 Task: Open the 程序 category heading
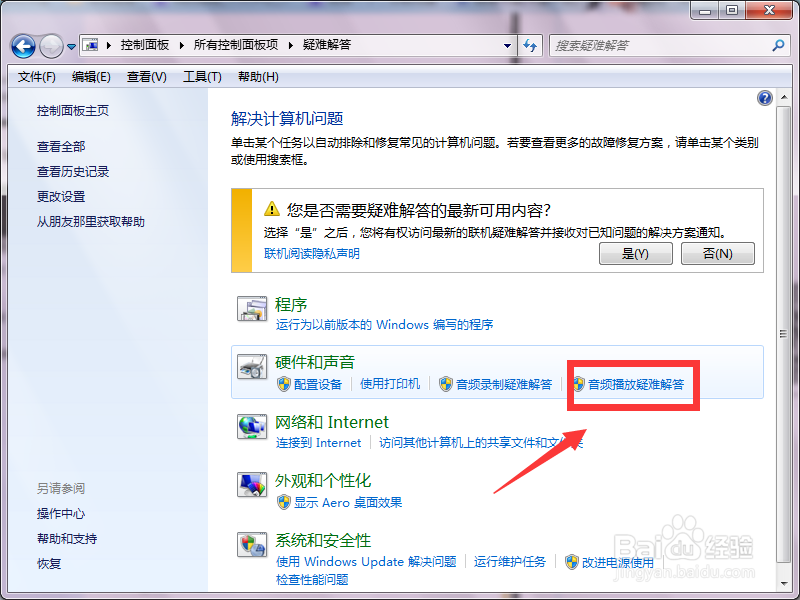(x=291, y=305)
